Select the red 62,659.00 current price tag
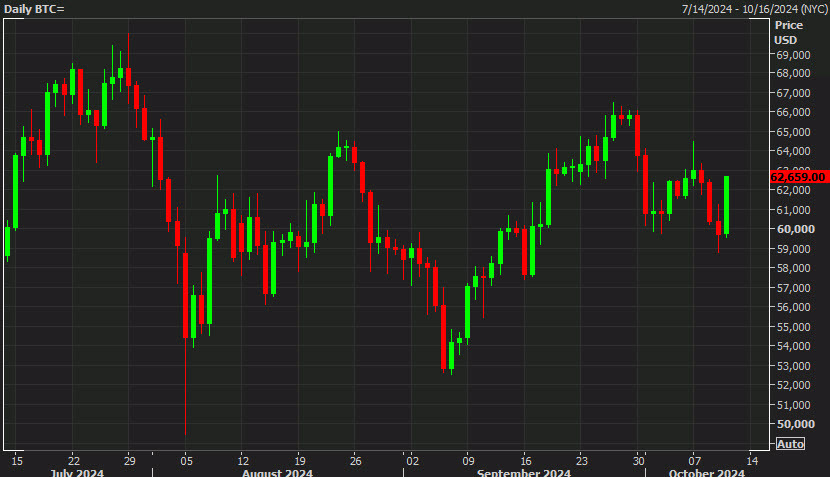The height and width of the screenshot is (477, 830). coord(798,177)
